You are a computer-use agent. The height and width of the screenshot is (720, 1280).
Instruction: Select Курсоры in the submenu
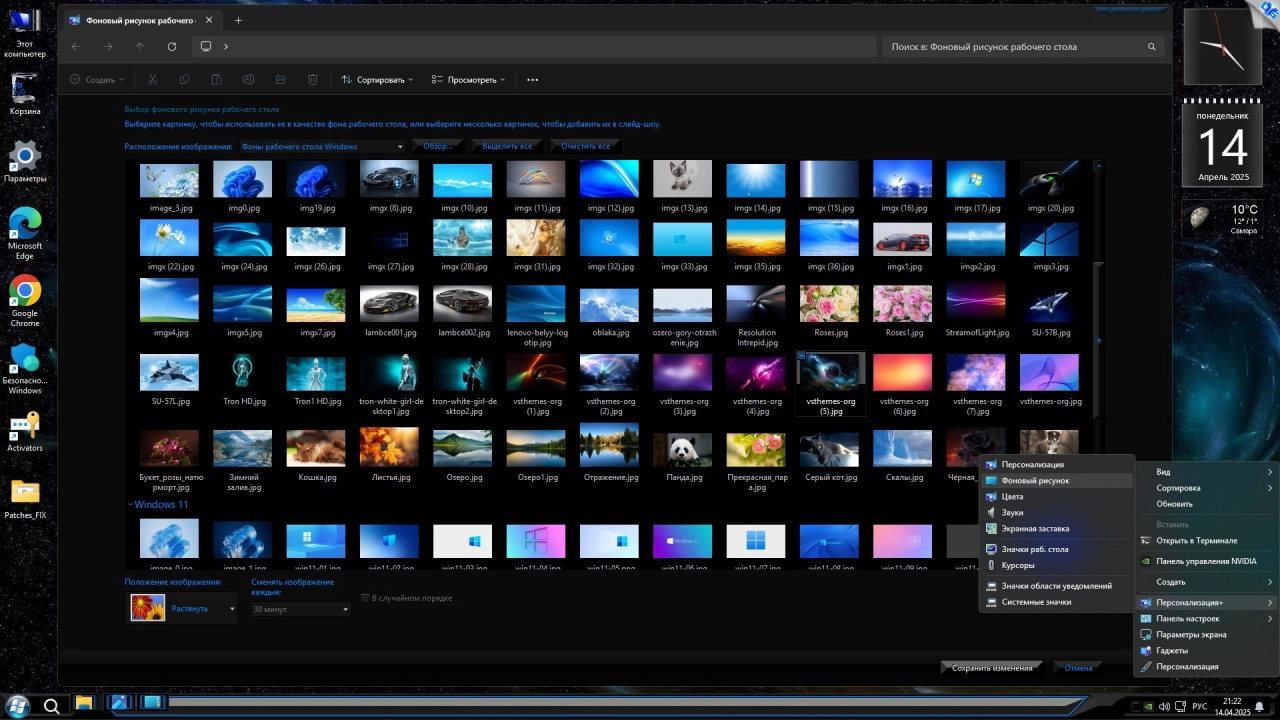(x=1055, y=565)
